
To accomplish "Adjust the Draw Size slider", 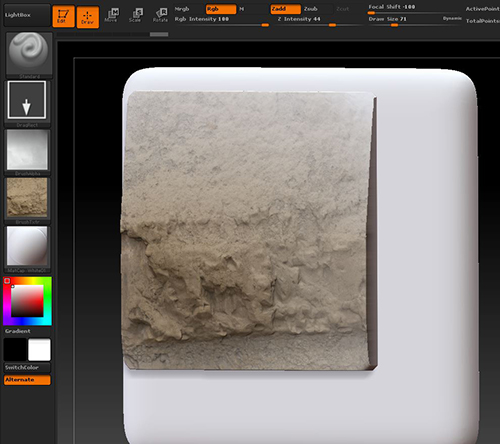I will (x=404, y=21).
